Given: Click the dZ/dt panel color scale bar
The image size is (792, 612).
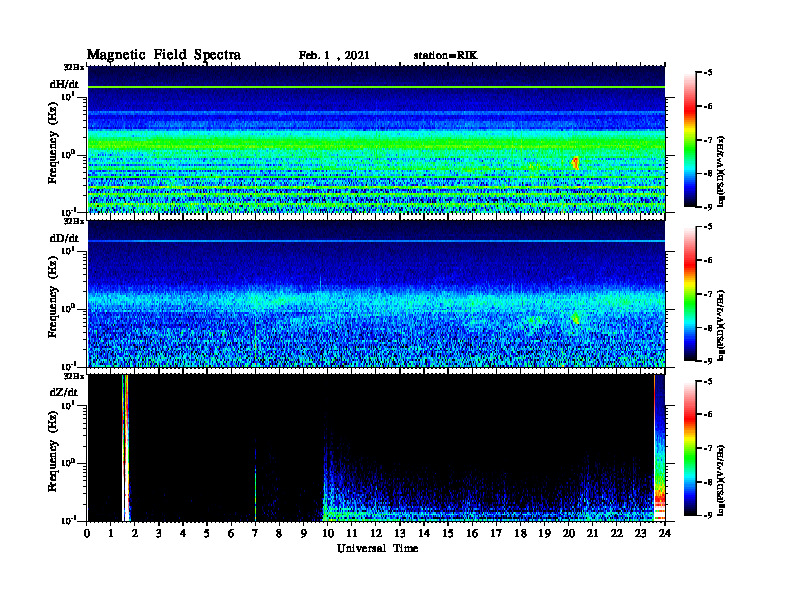Looking at the screenshot, I should click(x=690, y=448).
